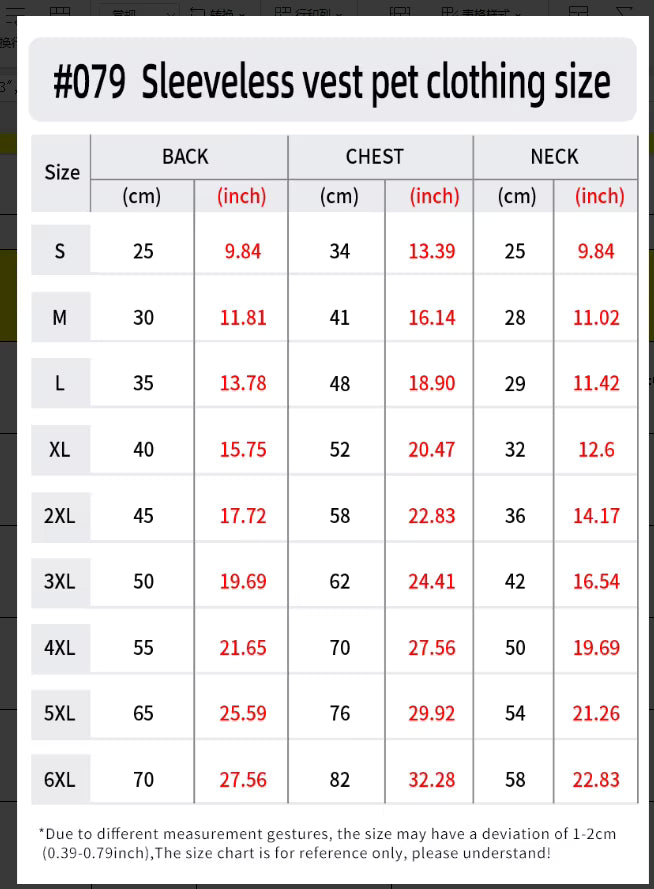Click the NECK column header

pos(554,156)
